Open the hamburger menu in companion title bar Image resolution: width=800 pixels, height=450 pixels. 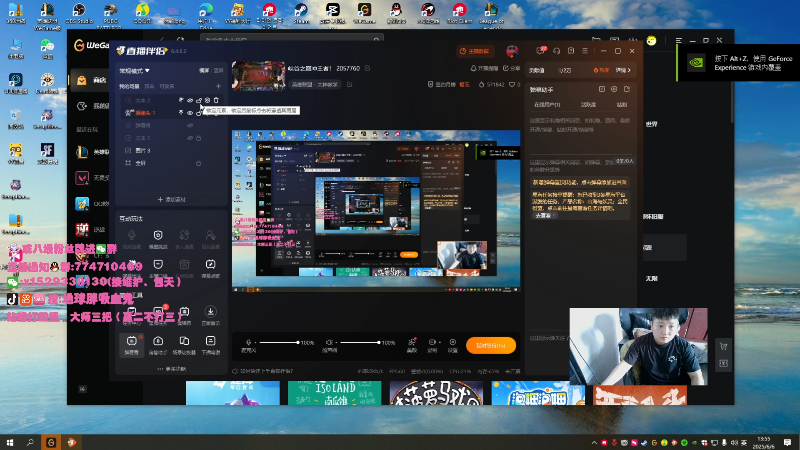(585, 51)
